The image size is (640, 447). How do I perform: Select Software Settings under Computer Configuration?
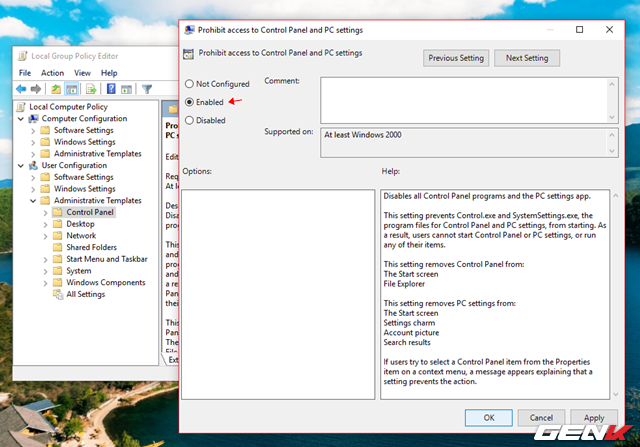(x=83, y=130)
